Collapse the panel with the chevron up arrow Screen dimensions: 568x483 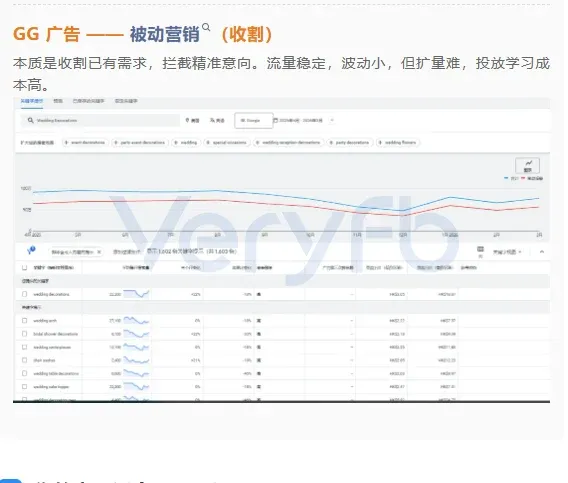tap(542, 252)
